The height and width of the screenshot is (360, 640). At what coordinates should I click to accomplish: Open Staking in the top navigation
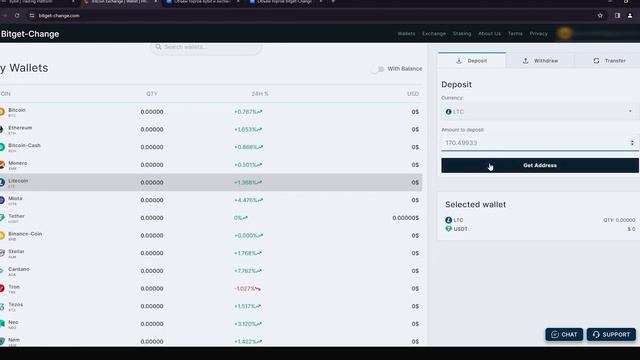[462, 33]
